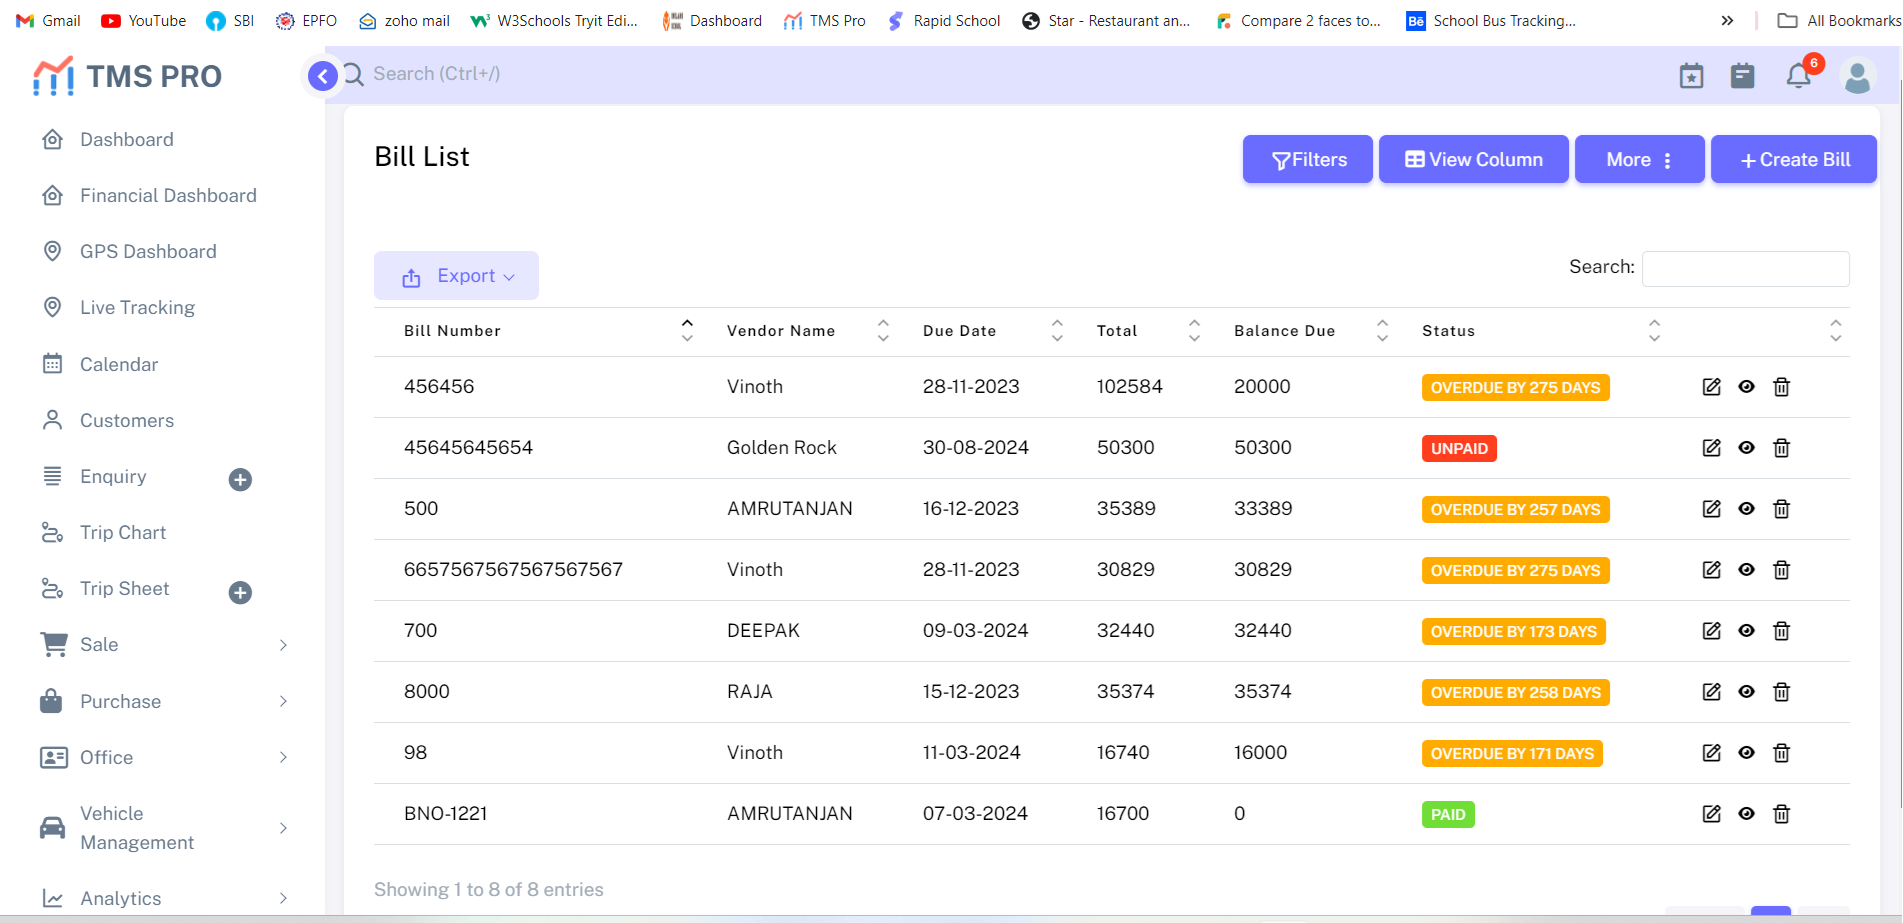Click the Filters button
The height and width of the screenshot is (923, 1903).
click(x=1308, y=160)
